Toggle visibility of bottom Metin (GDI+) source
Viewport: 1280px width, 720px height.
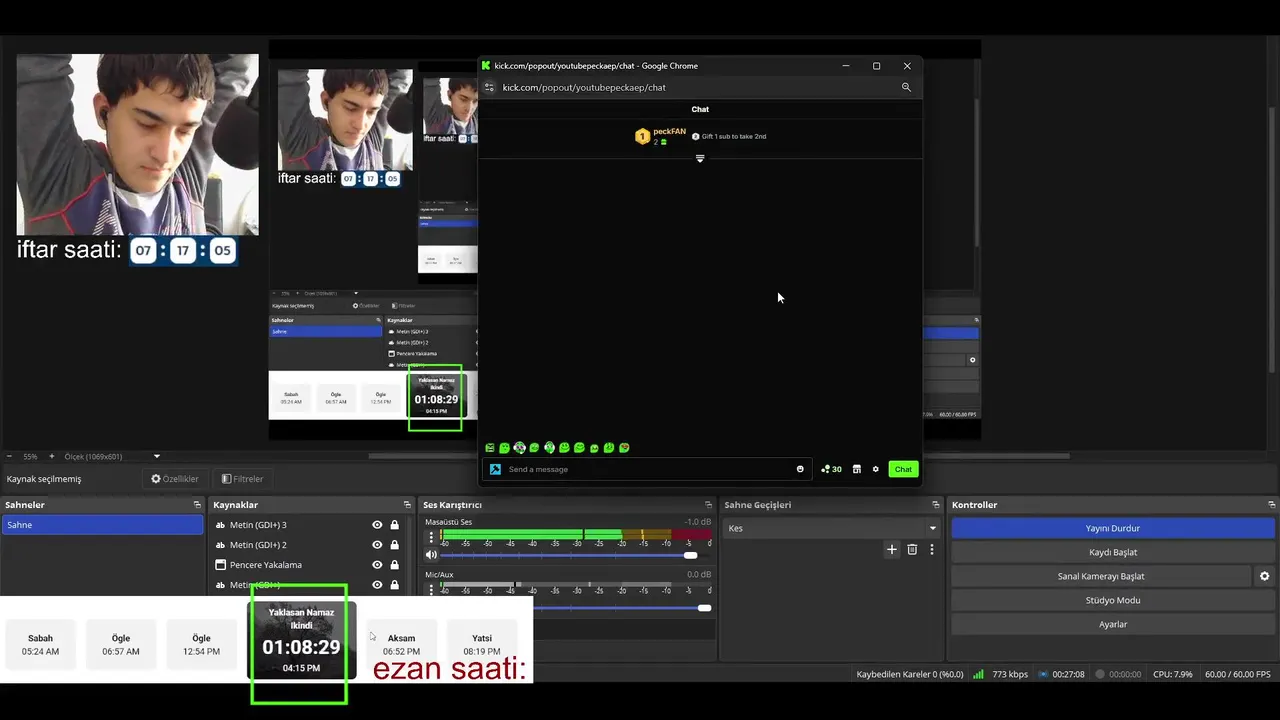click(377, 585)
